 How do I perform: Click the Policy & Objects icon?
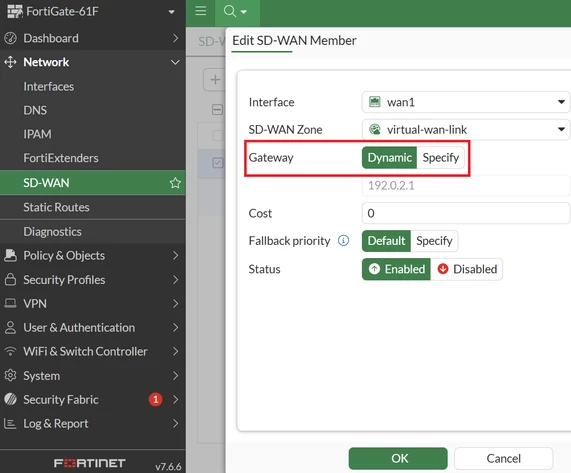coord(11,256)
